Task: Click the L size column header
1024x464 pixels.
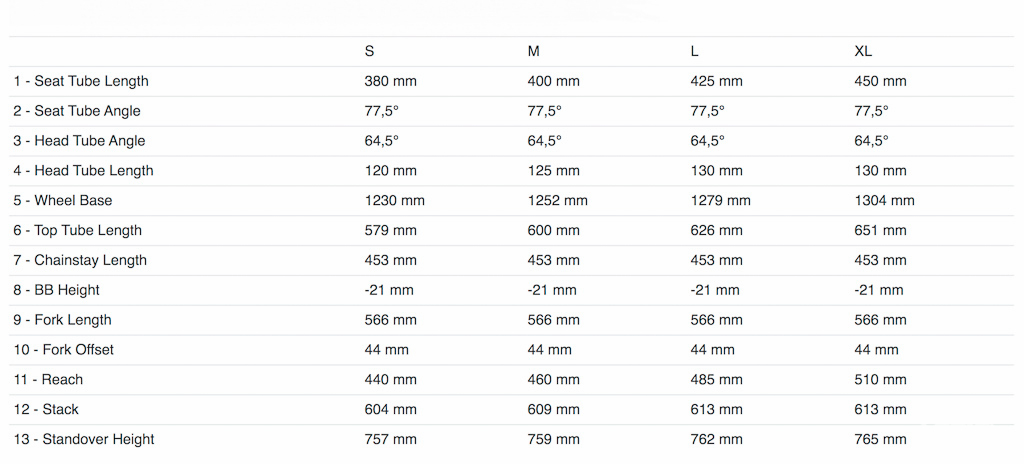Action: 695,51
